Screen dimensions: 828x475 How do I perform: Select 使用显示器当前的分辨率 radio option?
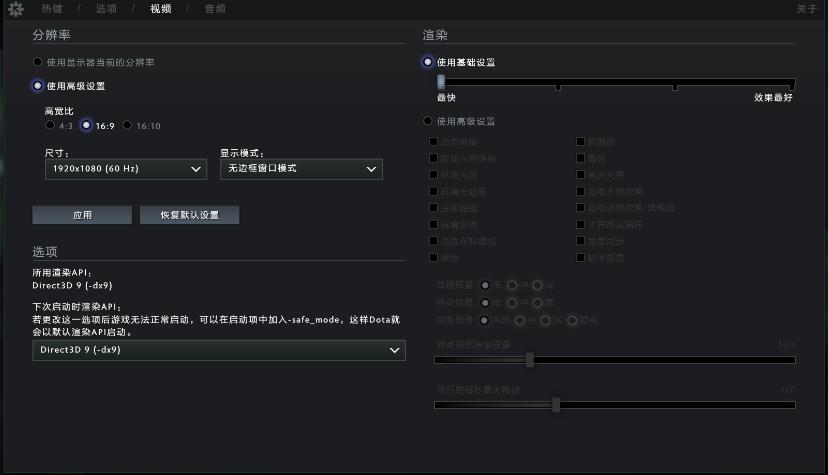[37, 62]
